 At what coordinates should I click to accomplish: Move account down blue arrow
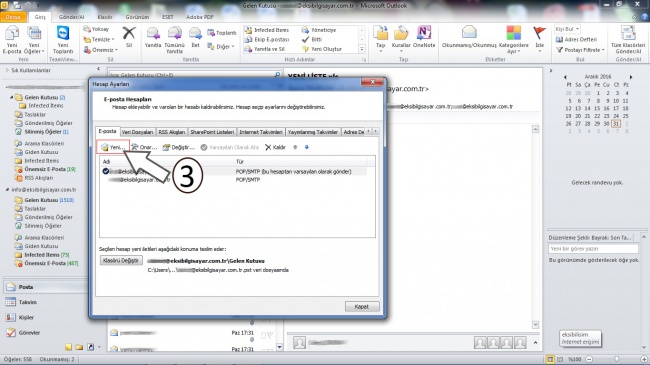307,147
